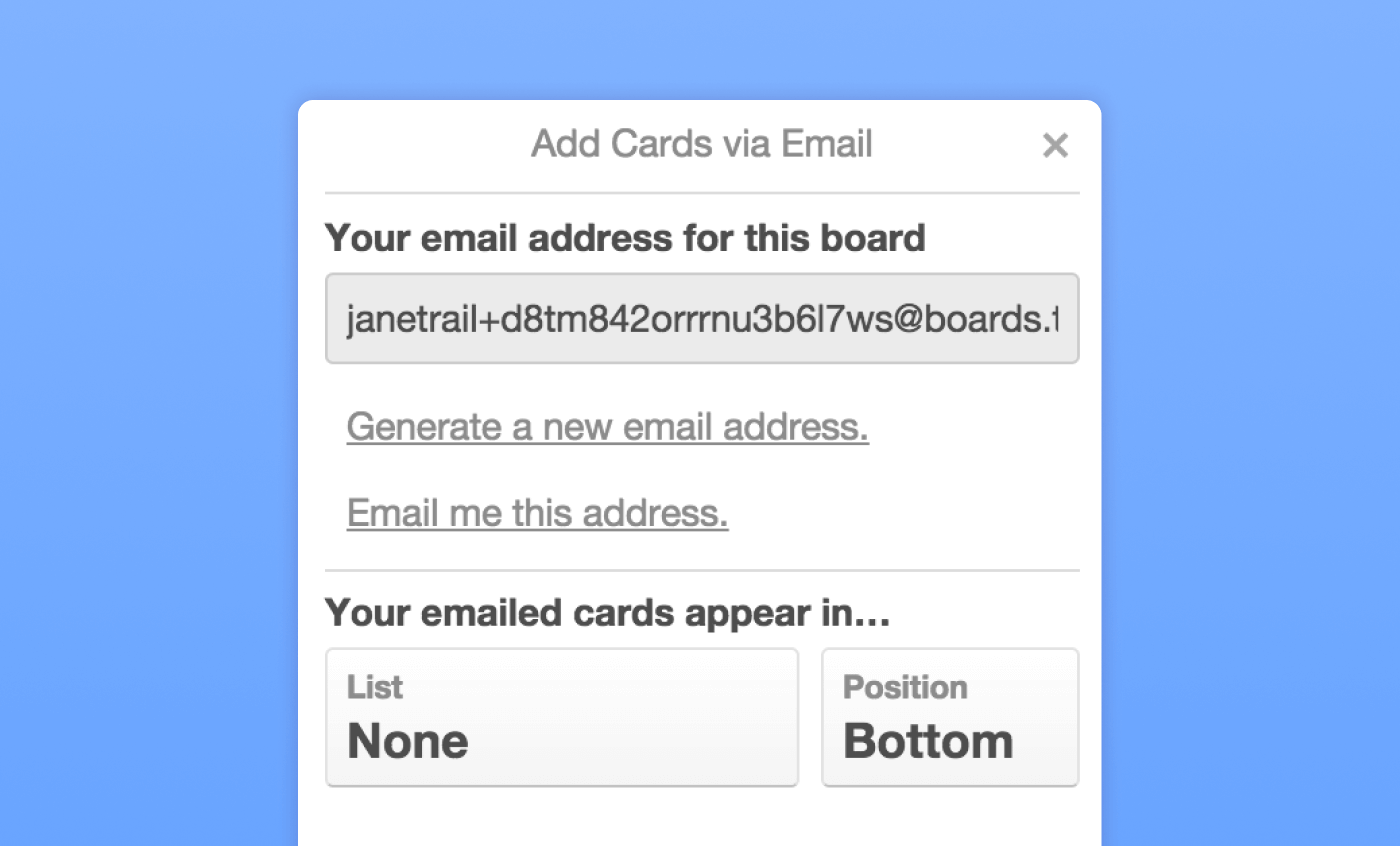Click the X icon in the dialog corner

(1055, 145)
